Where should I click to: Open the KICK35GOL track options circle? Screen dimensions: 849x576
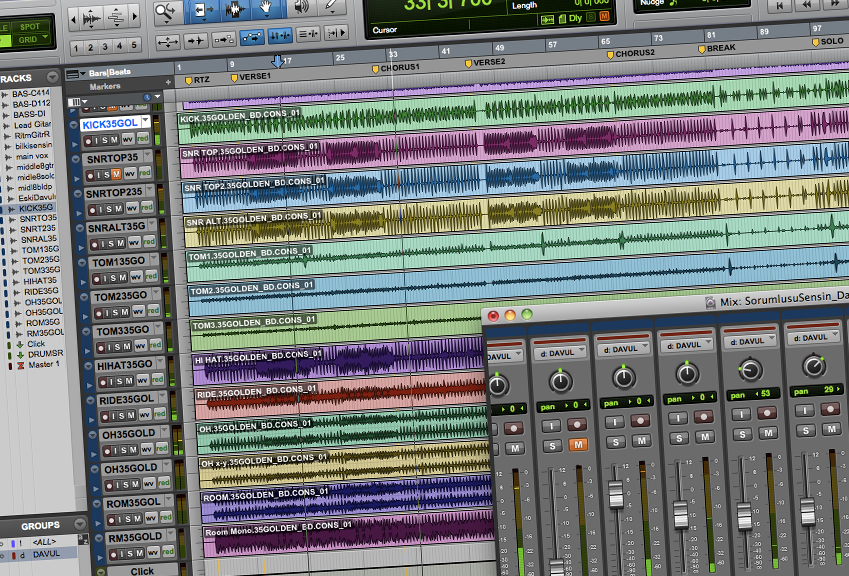(x=74, y=125)
